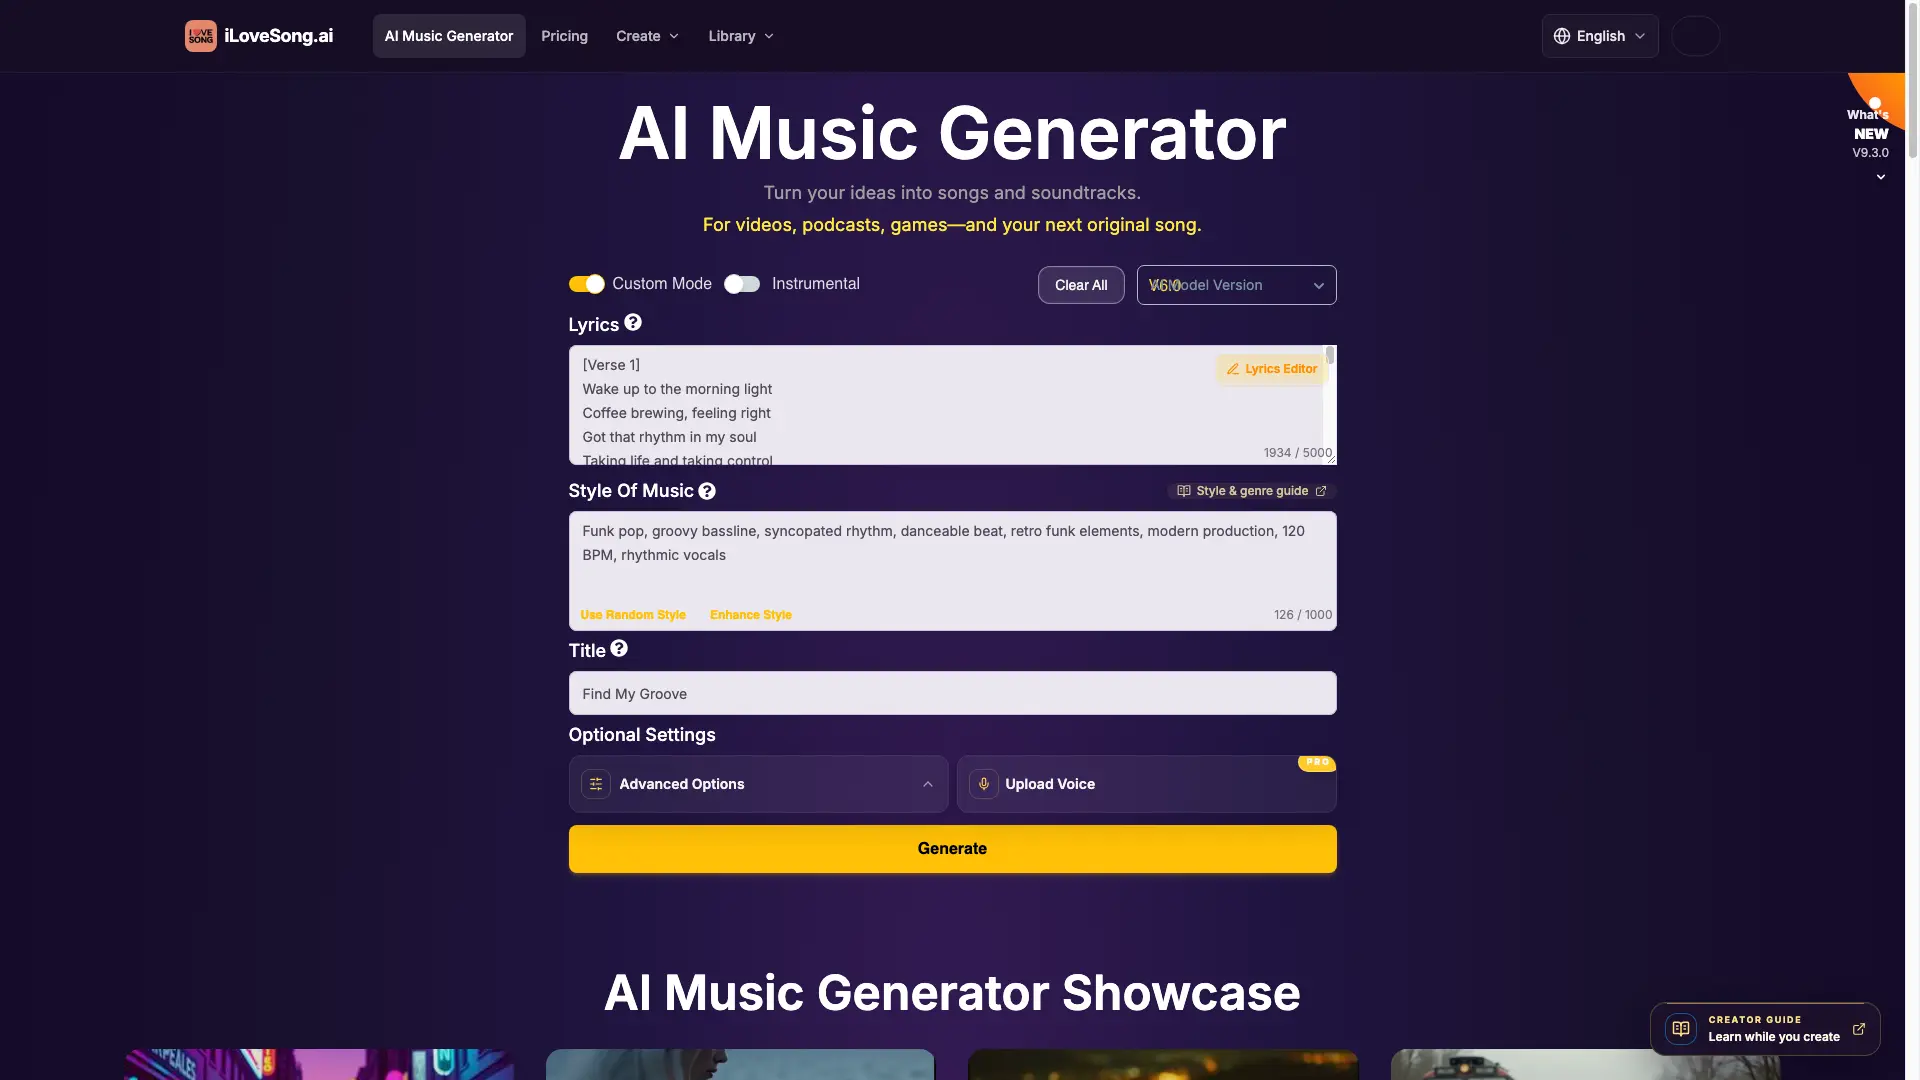The image size is (1920, 1080).
Task: Click the Title help question mark icon
Action: pyautogui.click(x=619, y=649)
